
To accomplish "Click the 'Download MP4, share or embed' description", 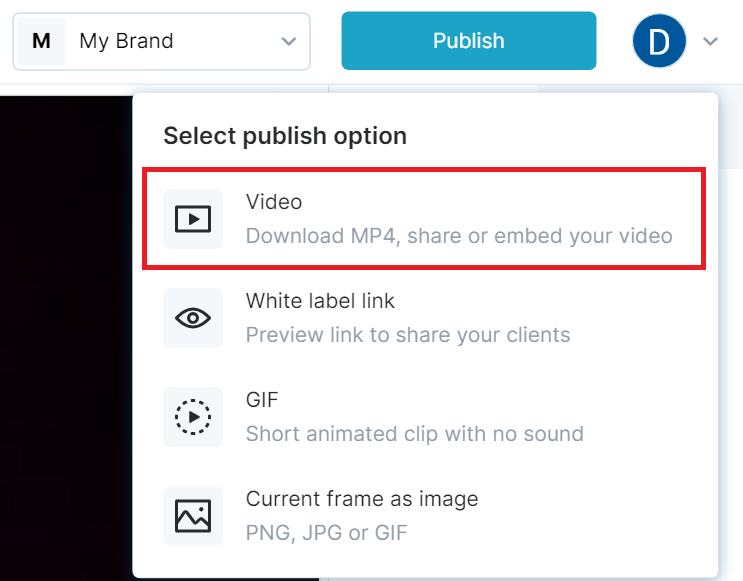I will click(x=459, y=237).
